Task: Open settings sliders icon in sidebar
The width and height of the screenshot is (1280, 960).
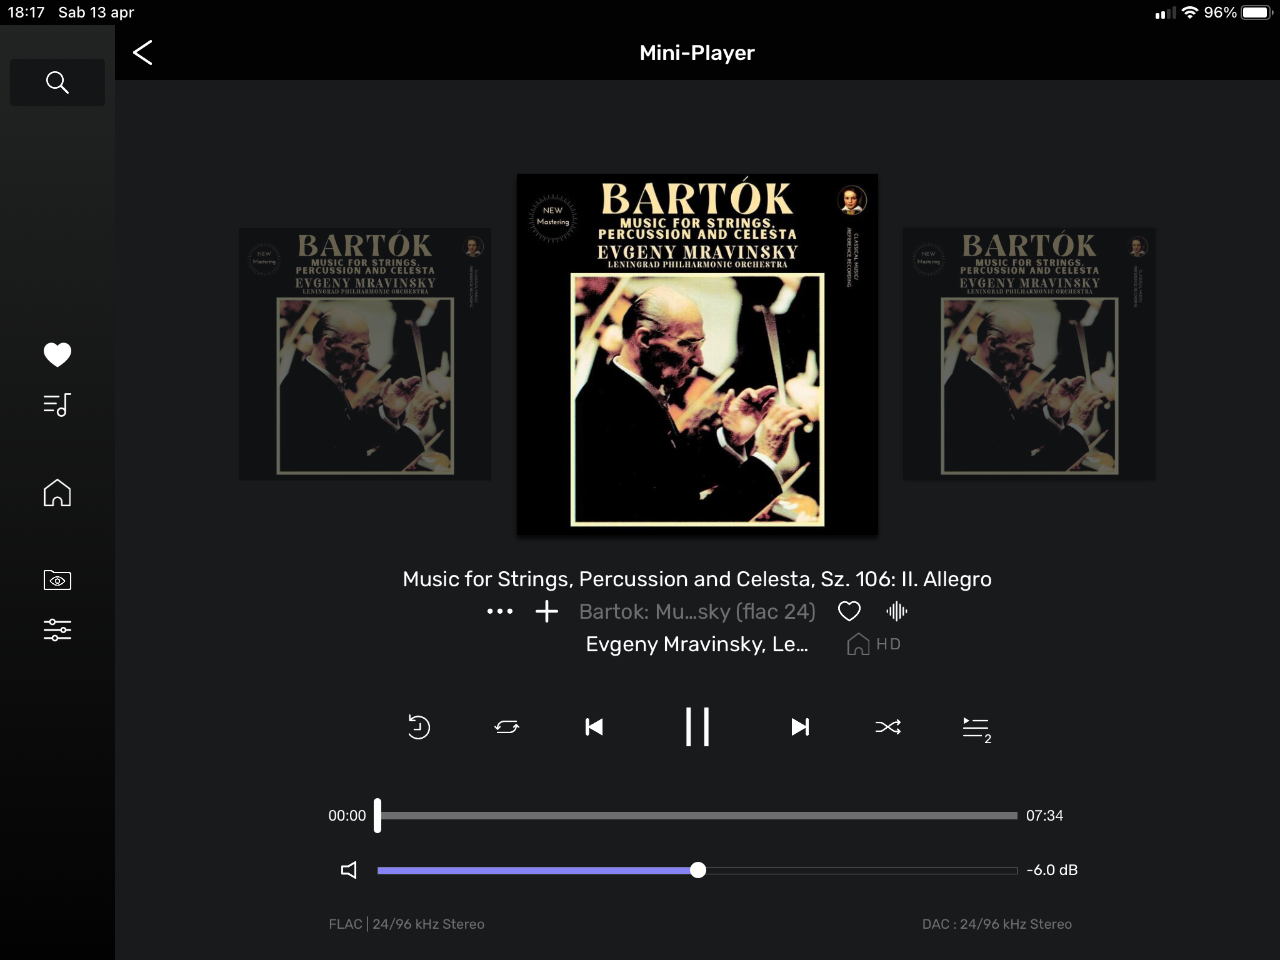Action: tap(57, 630)
